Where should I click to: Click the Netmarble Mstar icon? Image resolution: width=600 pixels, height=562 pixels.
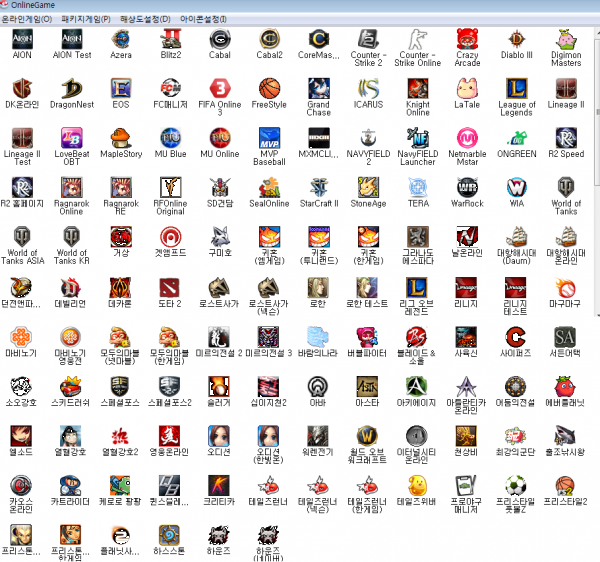point(467,138)
